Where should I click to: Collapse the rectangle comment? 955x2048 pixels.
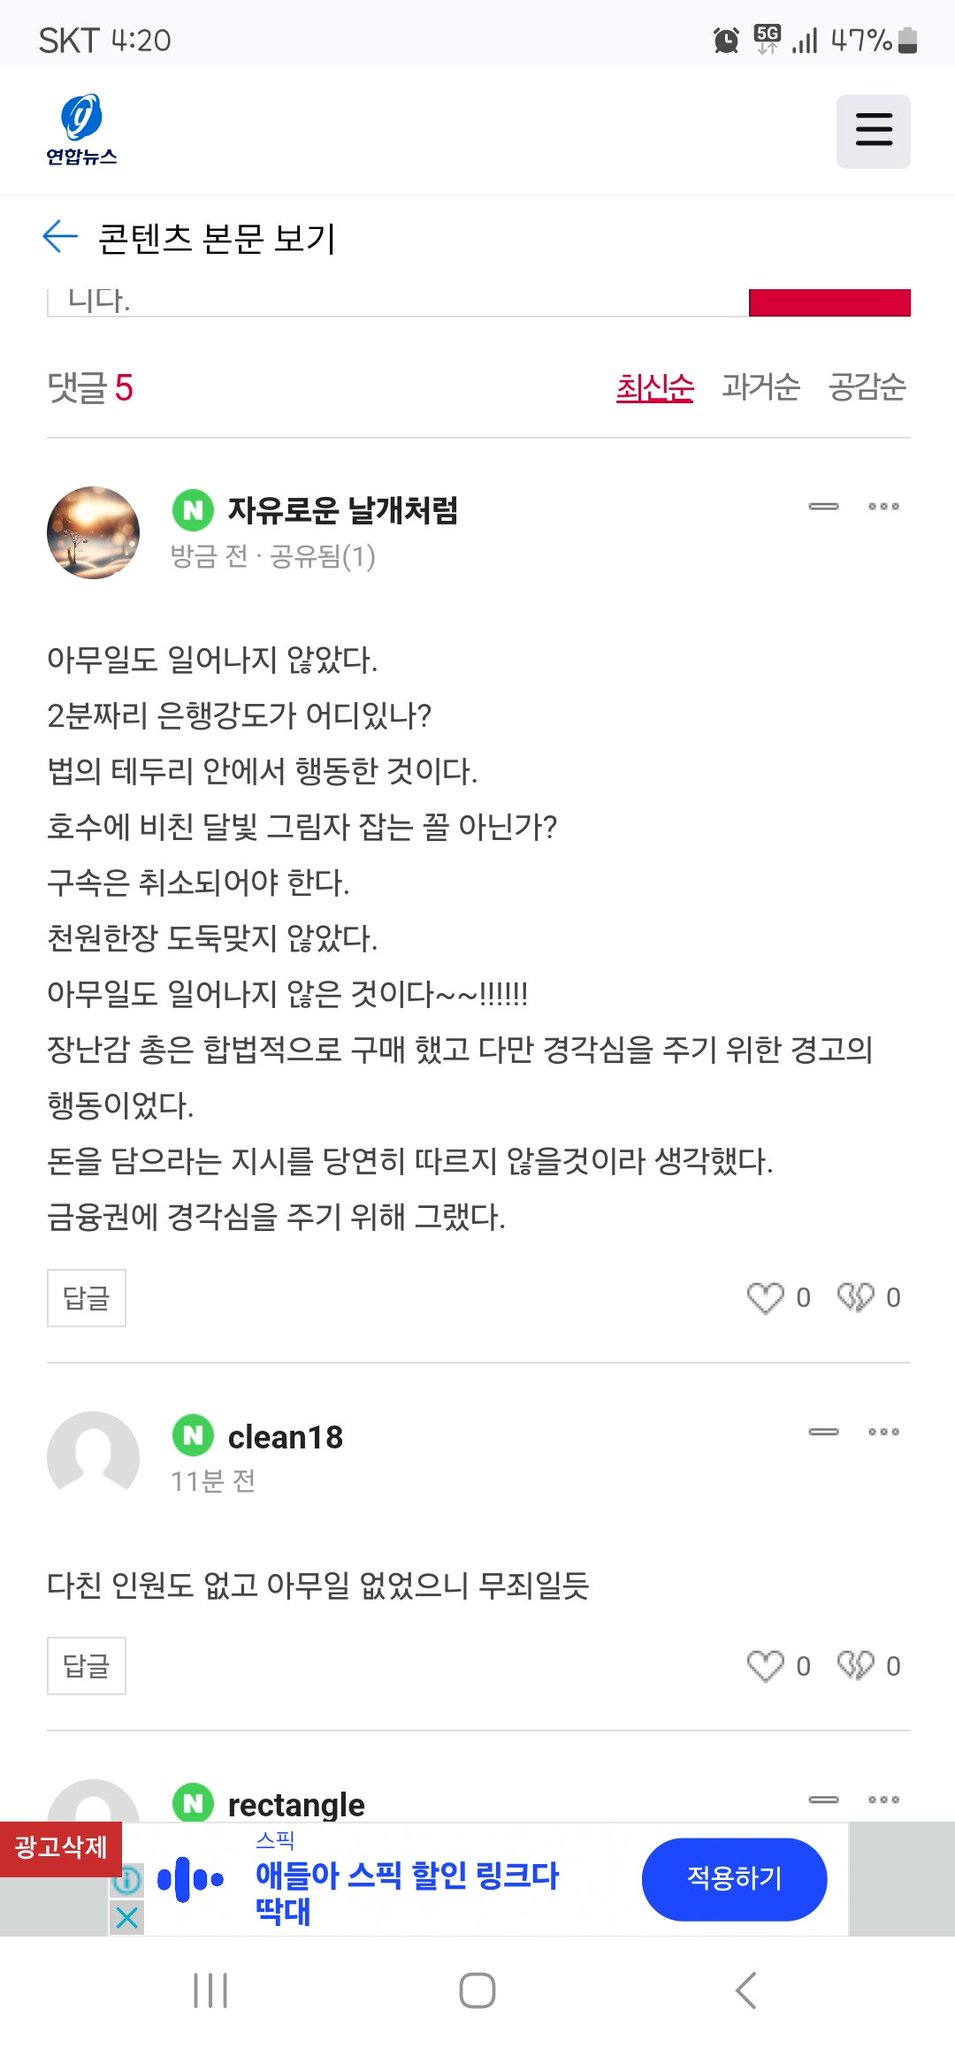[x=823, y=1800]
